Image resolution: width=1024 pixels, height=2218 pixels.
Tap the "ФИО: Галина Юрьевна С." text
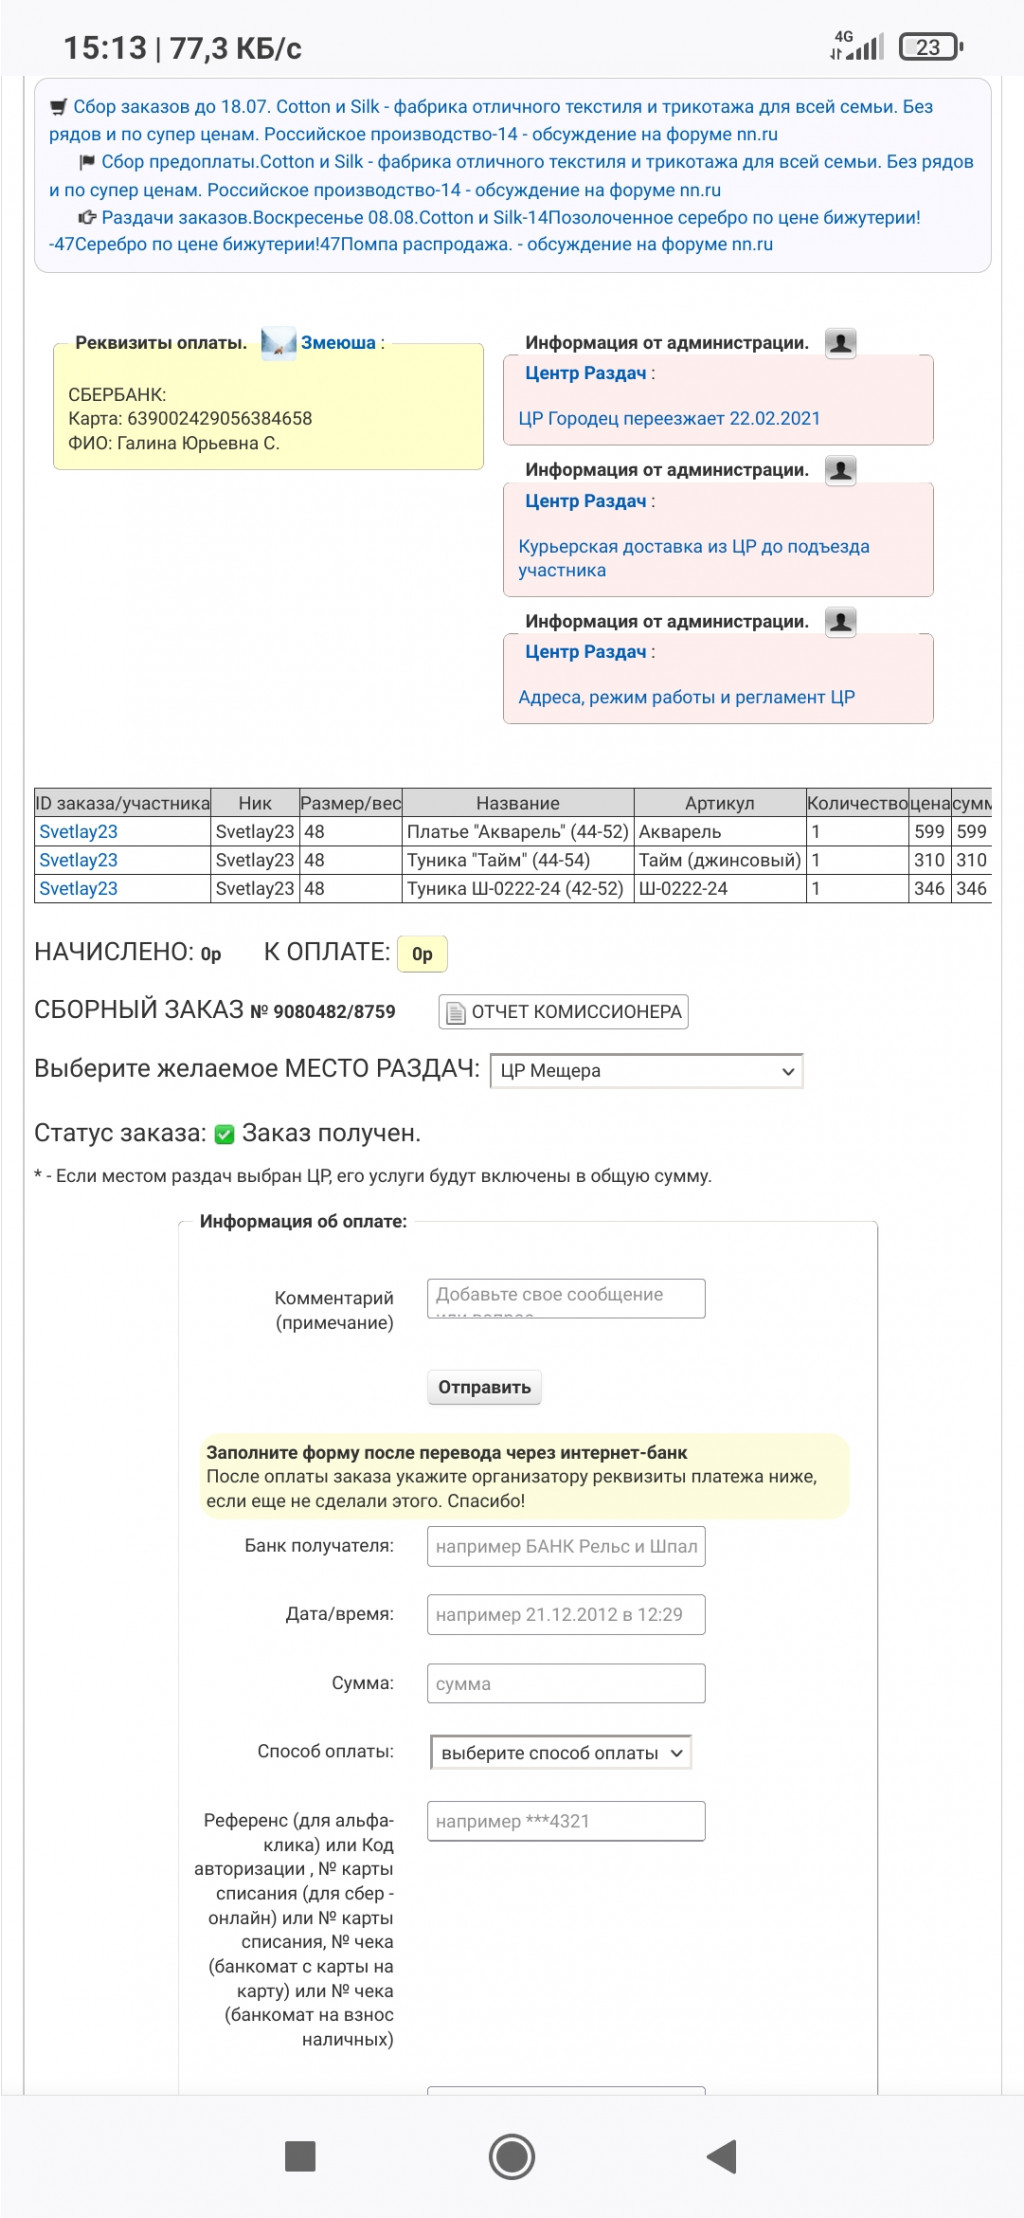174,443
